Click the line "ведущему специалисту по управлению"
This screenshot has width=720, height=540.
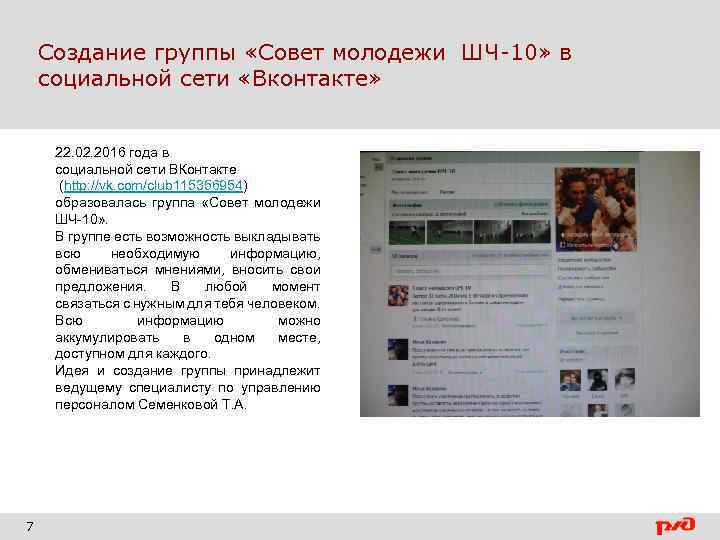pyautogui.click(x=187, y=388)
